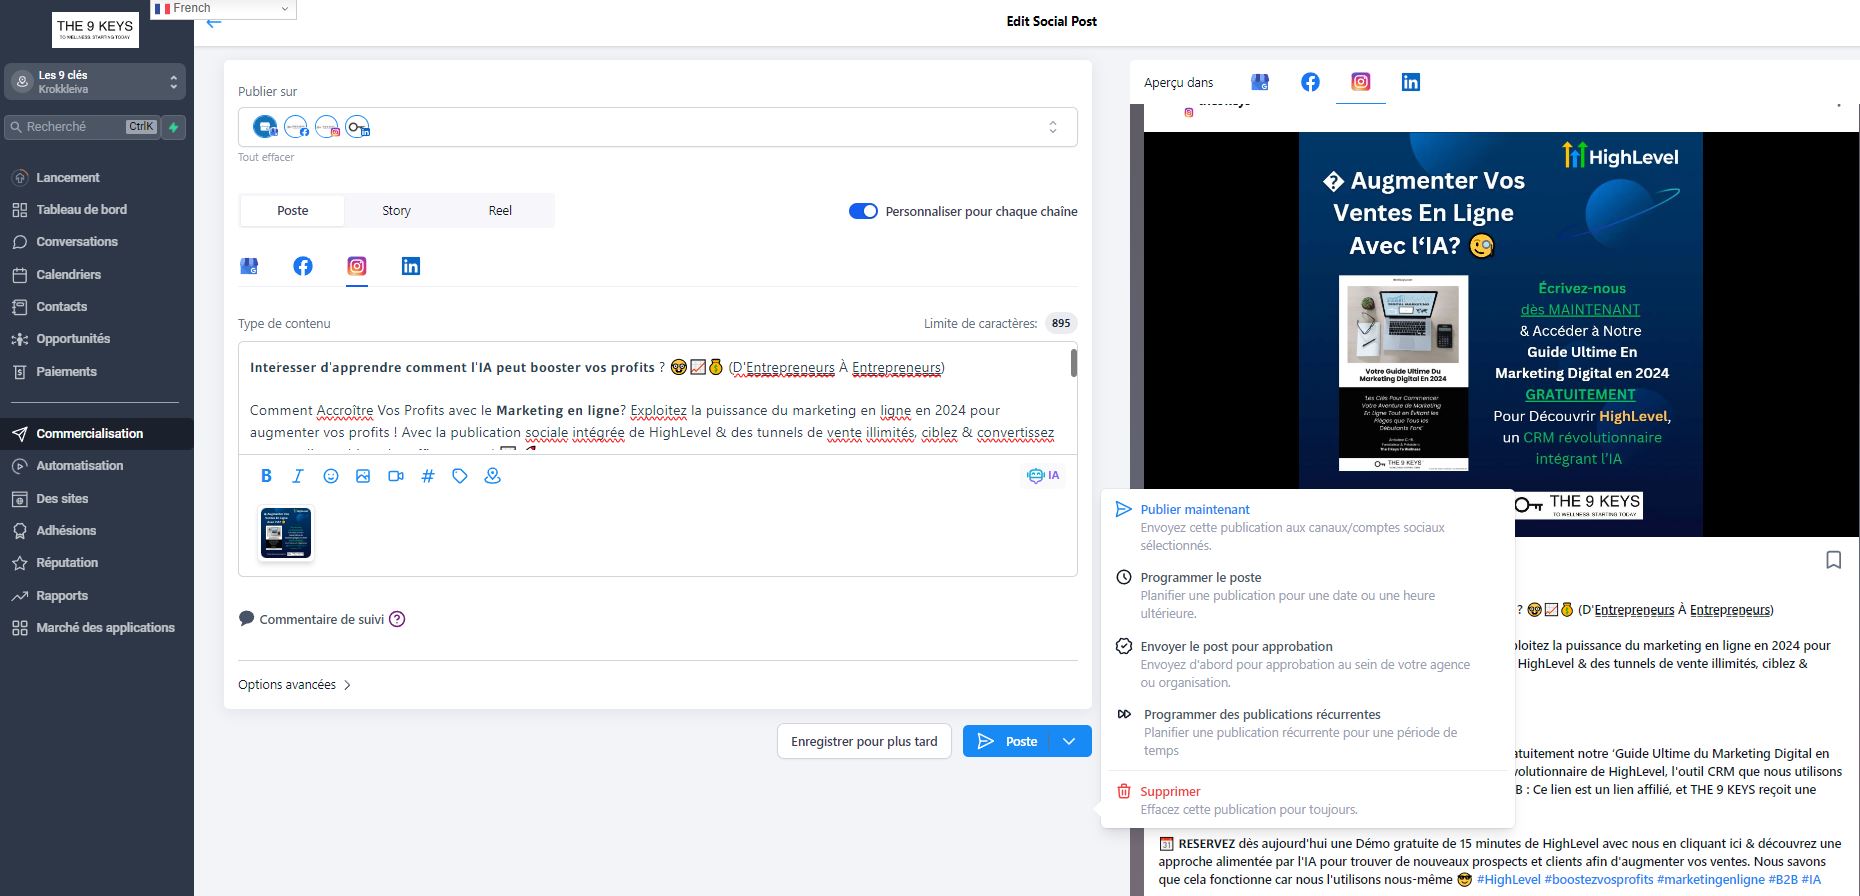Insert a hashtag with the # icon
This screenshot has height=896, width=1860.
tap(428, 476)
